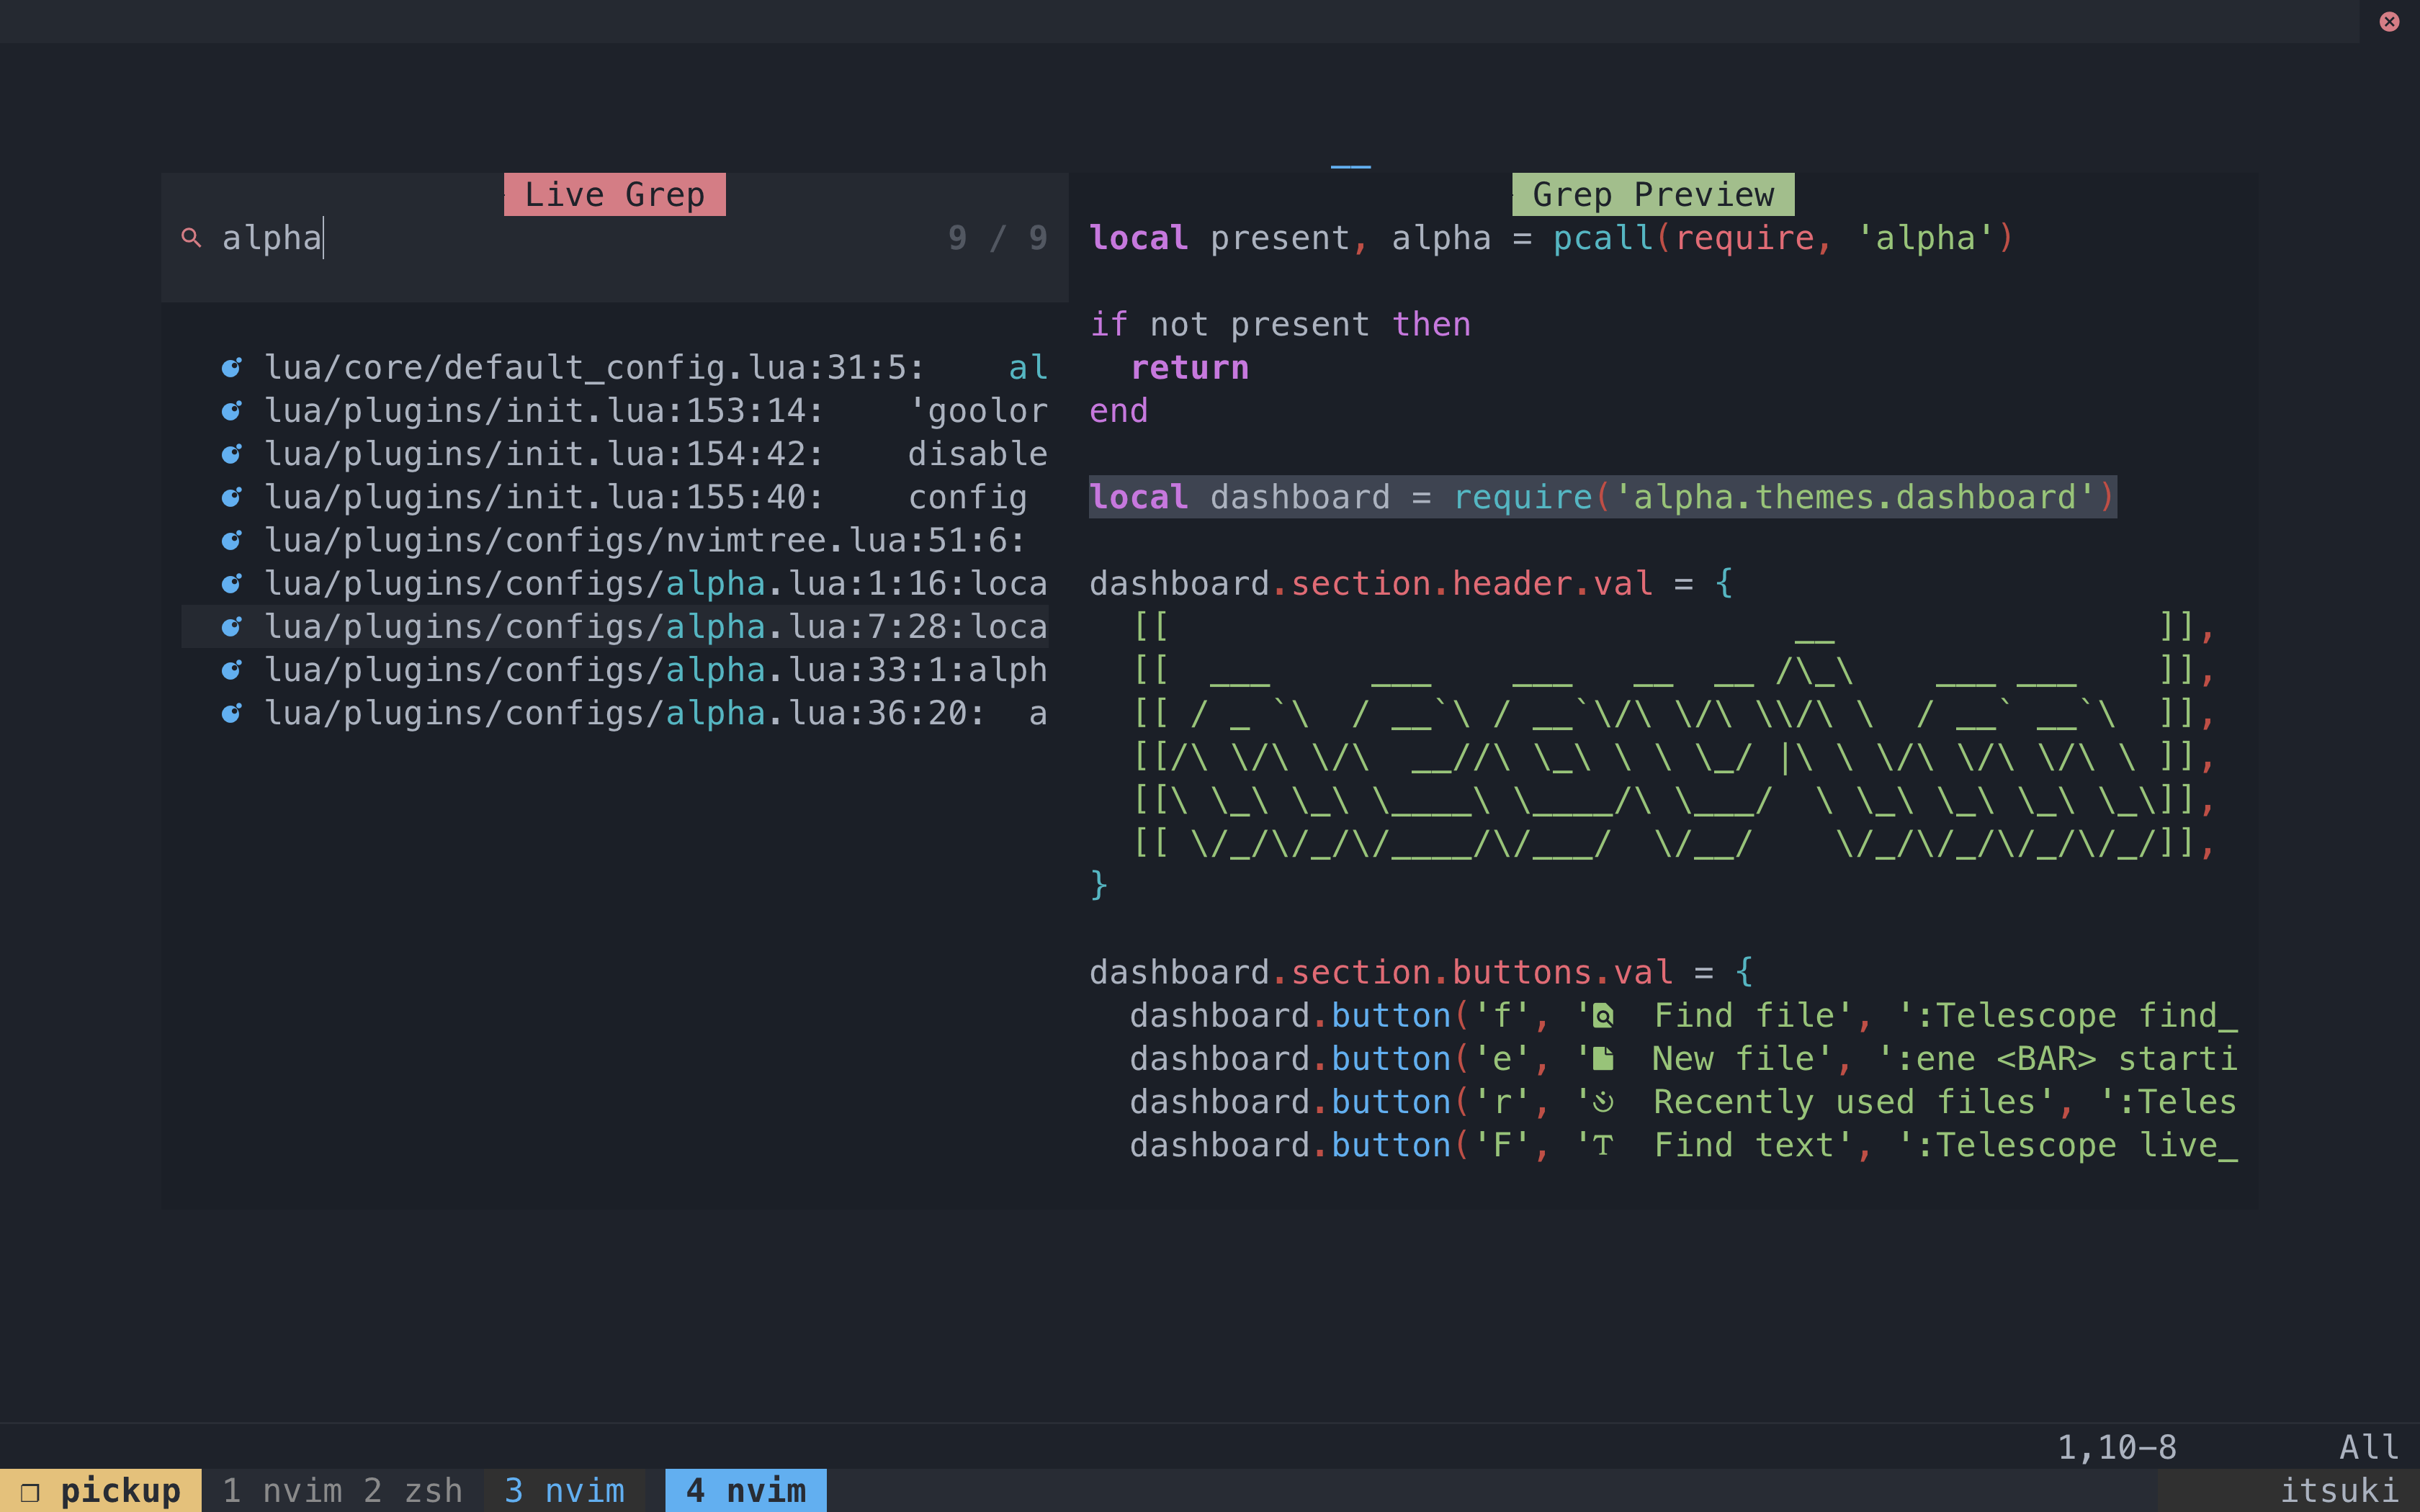Click the pickup session name
The width and height of the screenshot is (2420, 1512).
click(x=121, y=1491)
